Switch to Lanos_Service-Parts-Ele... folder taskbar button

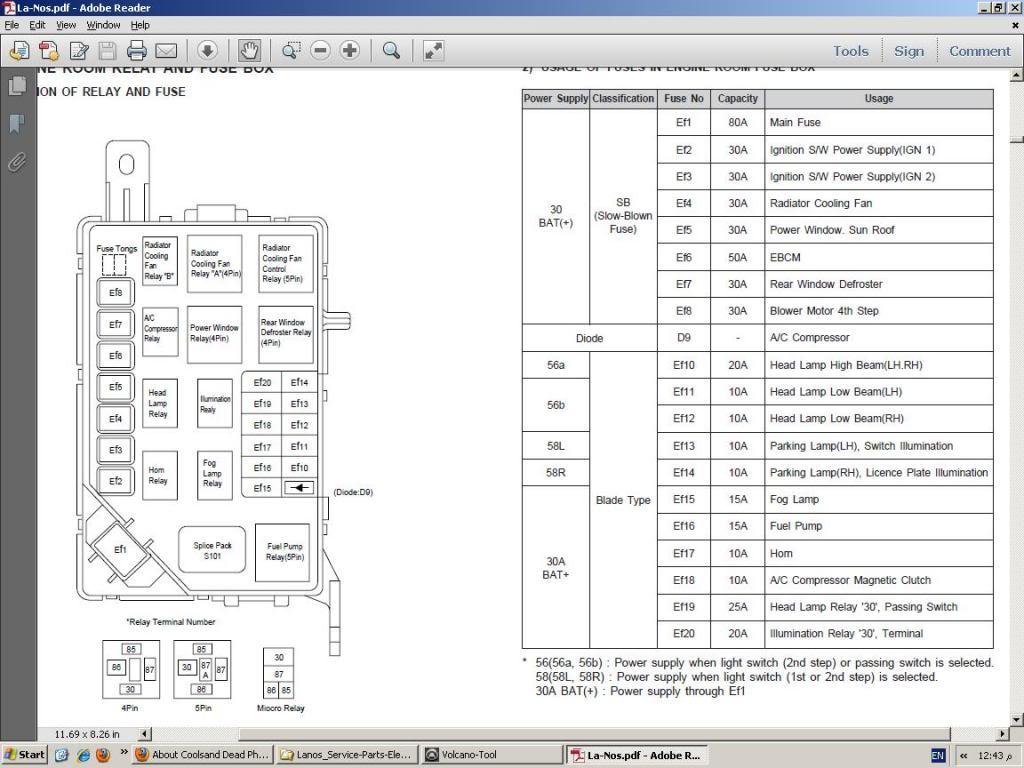click(345, 755)
